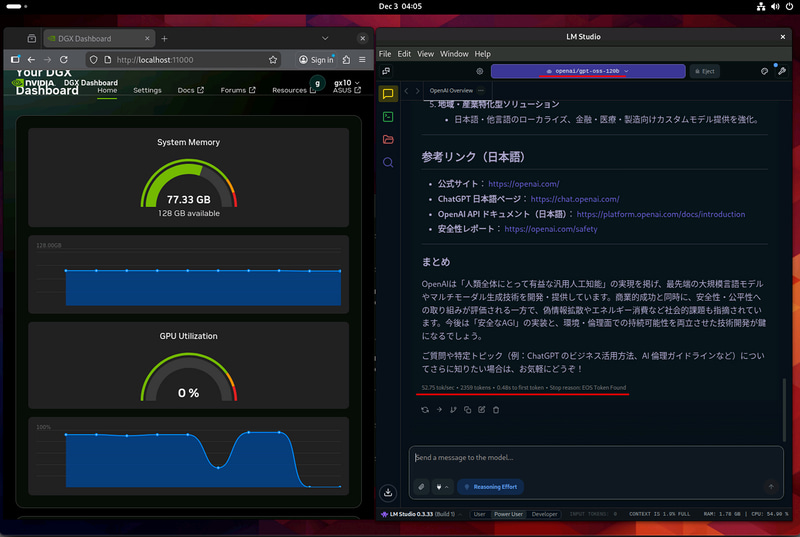Click the sidebar toggle icon at LM Studio top-left

(386, 71)
